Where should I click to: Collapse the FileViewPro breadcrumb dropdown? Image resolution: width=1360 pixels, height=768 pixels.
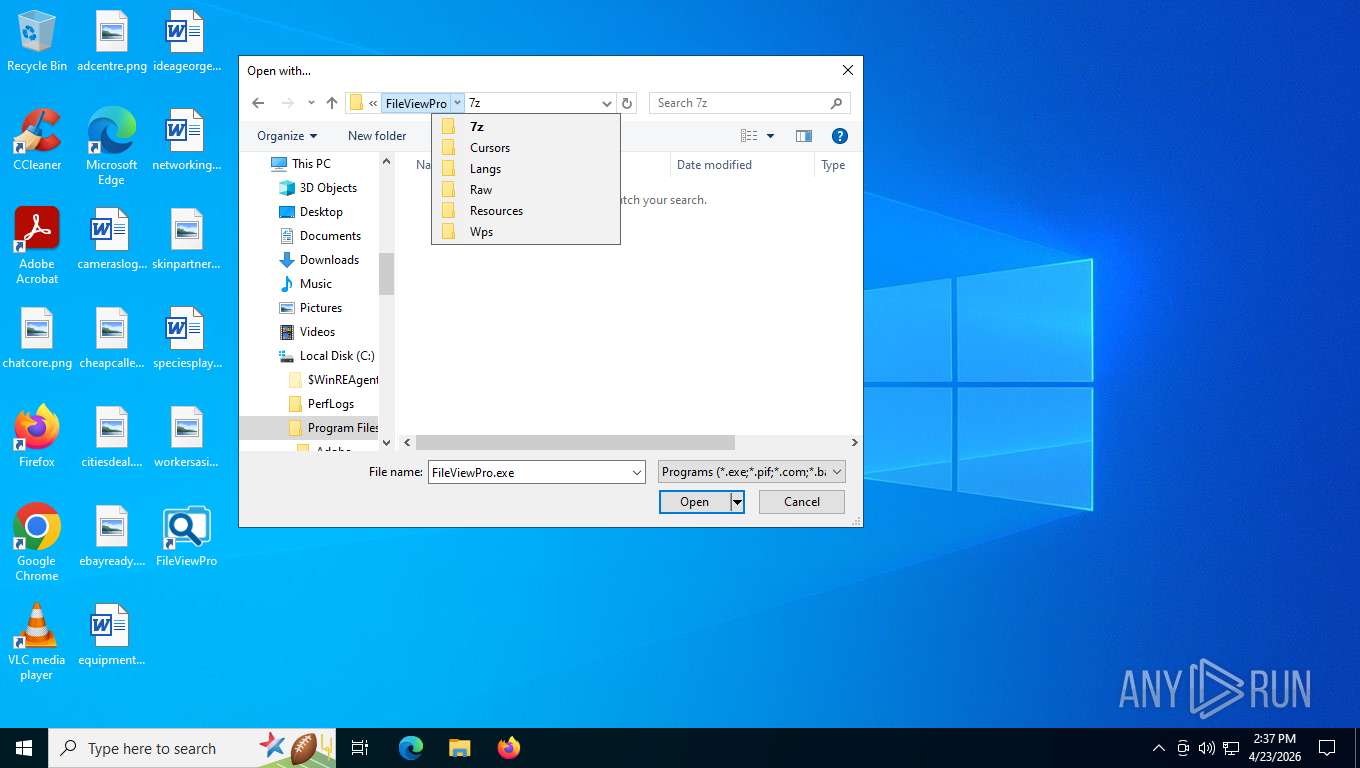(x=457, y=103)
